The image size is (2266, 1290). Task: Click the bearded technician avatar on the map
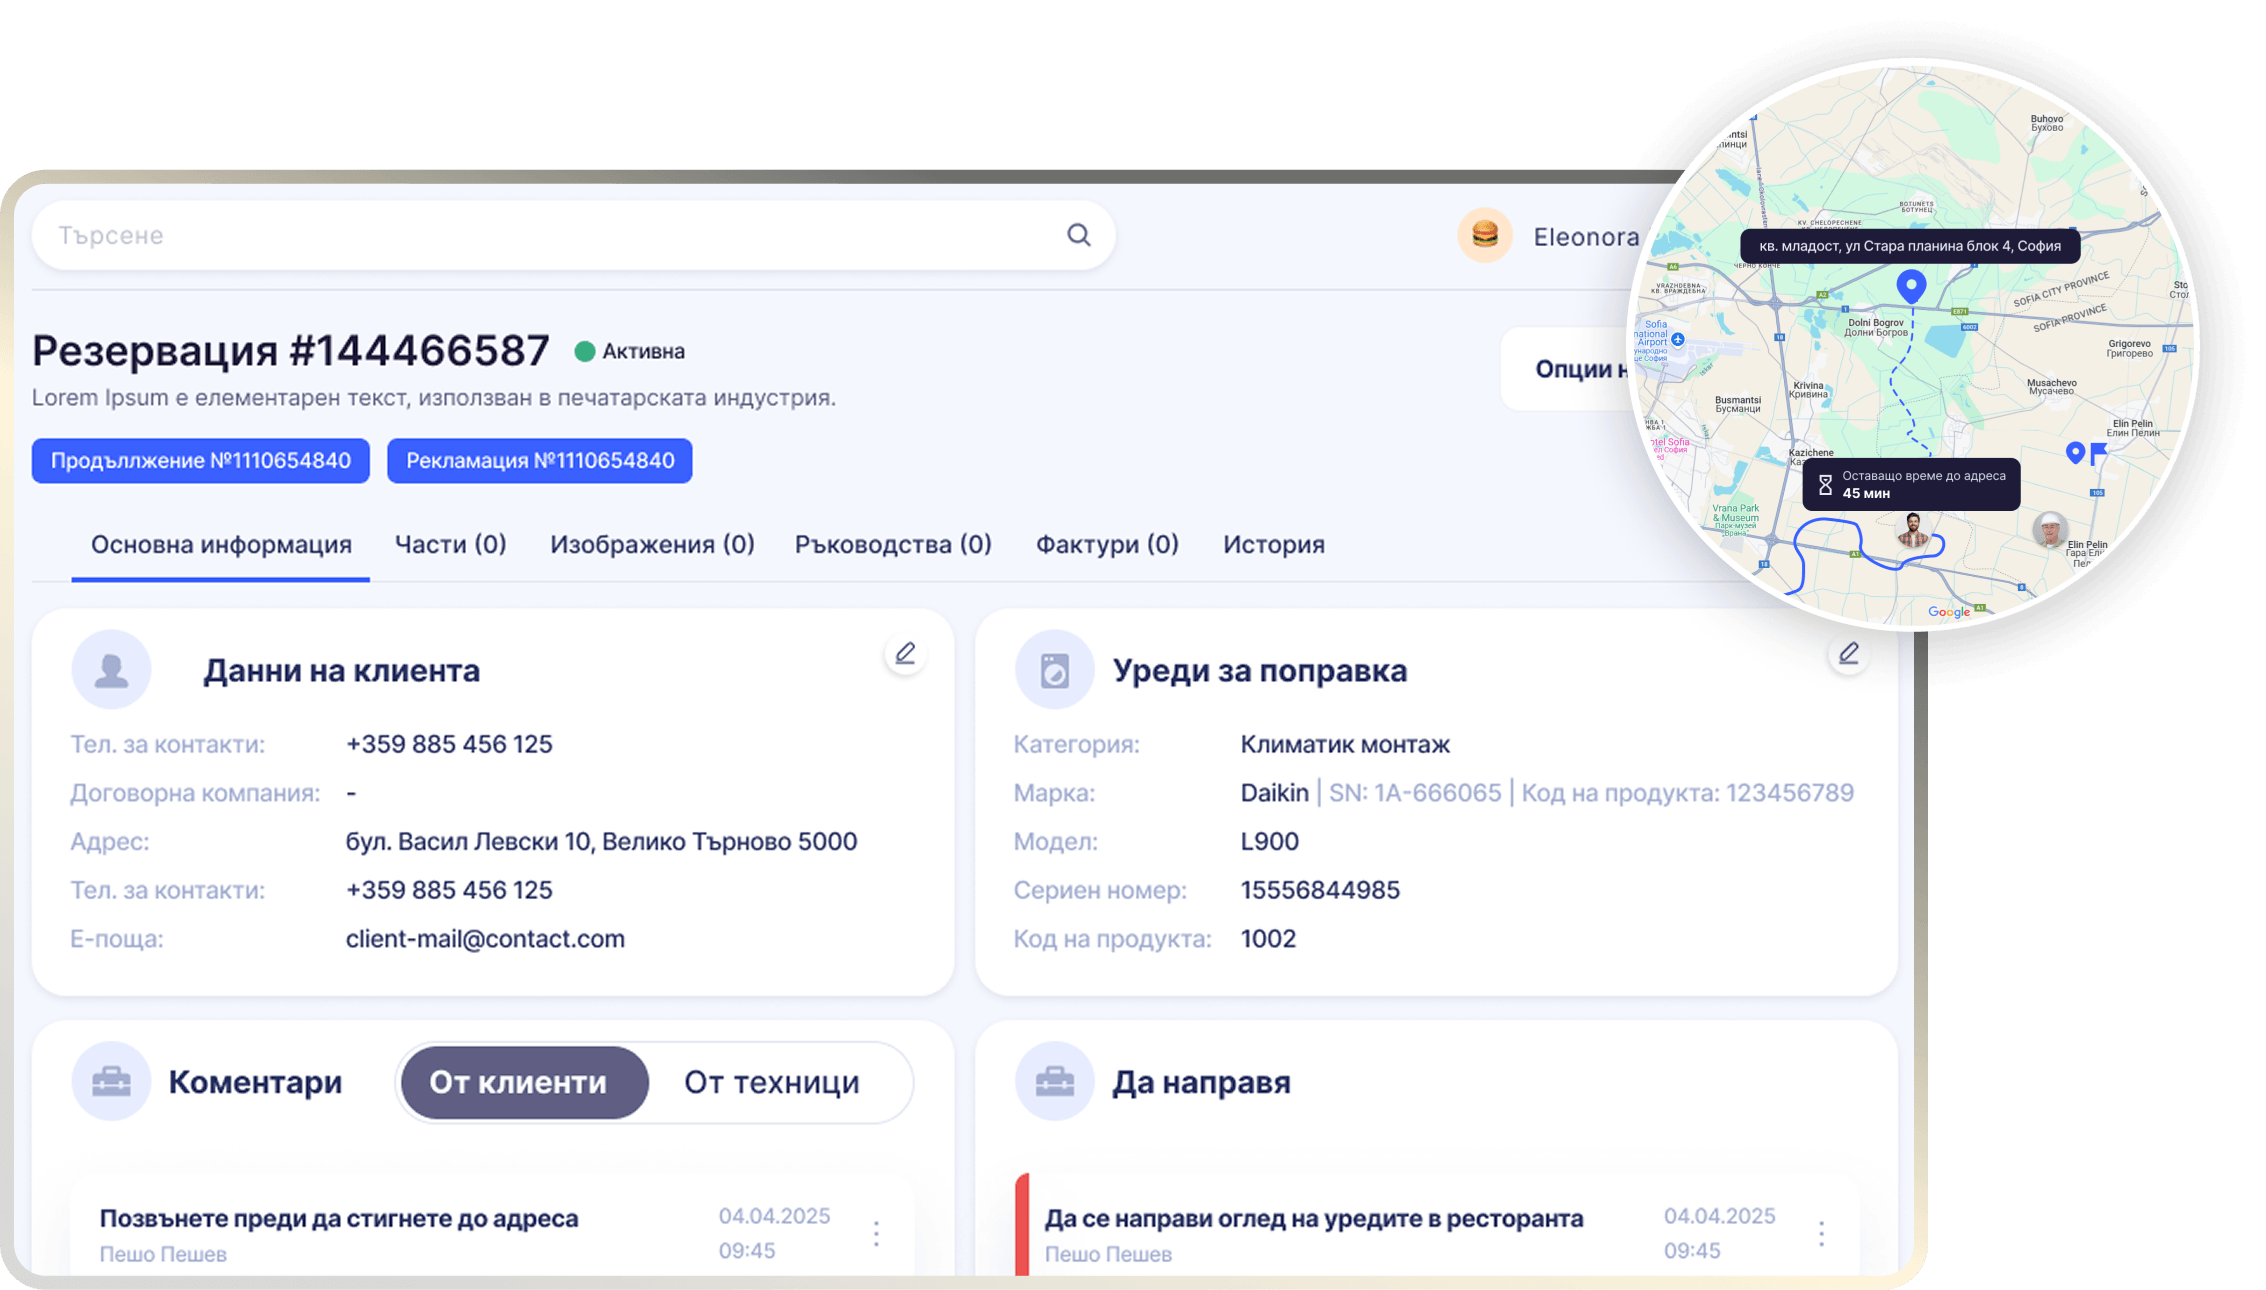coord(1912,530)
